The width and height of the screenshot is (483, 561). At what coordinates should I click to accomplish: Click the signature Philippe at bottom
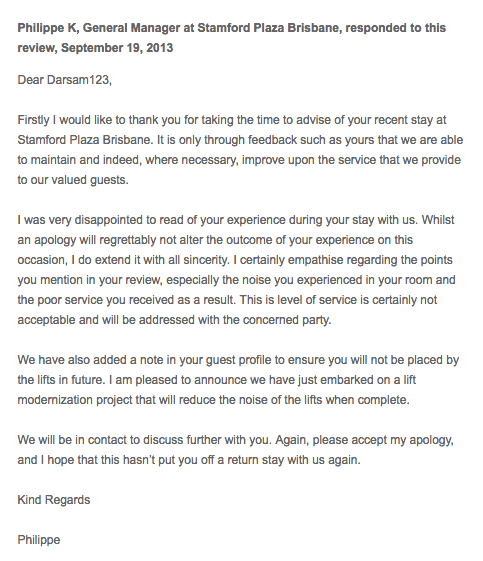pos(39,540)
